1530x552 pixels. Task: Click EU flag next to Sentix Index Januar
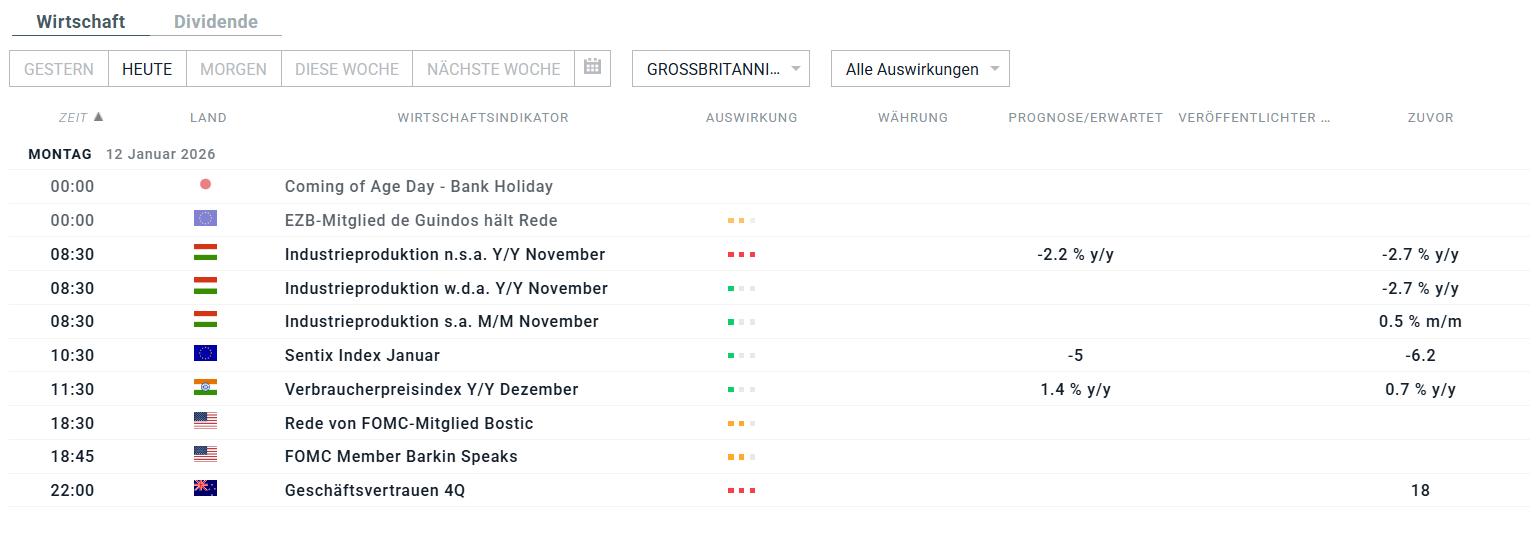(x=205, y=354)
